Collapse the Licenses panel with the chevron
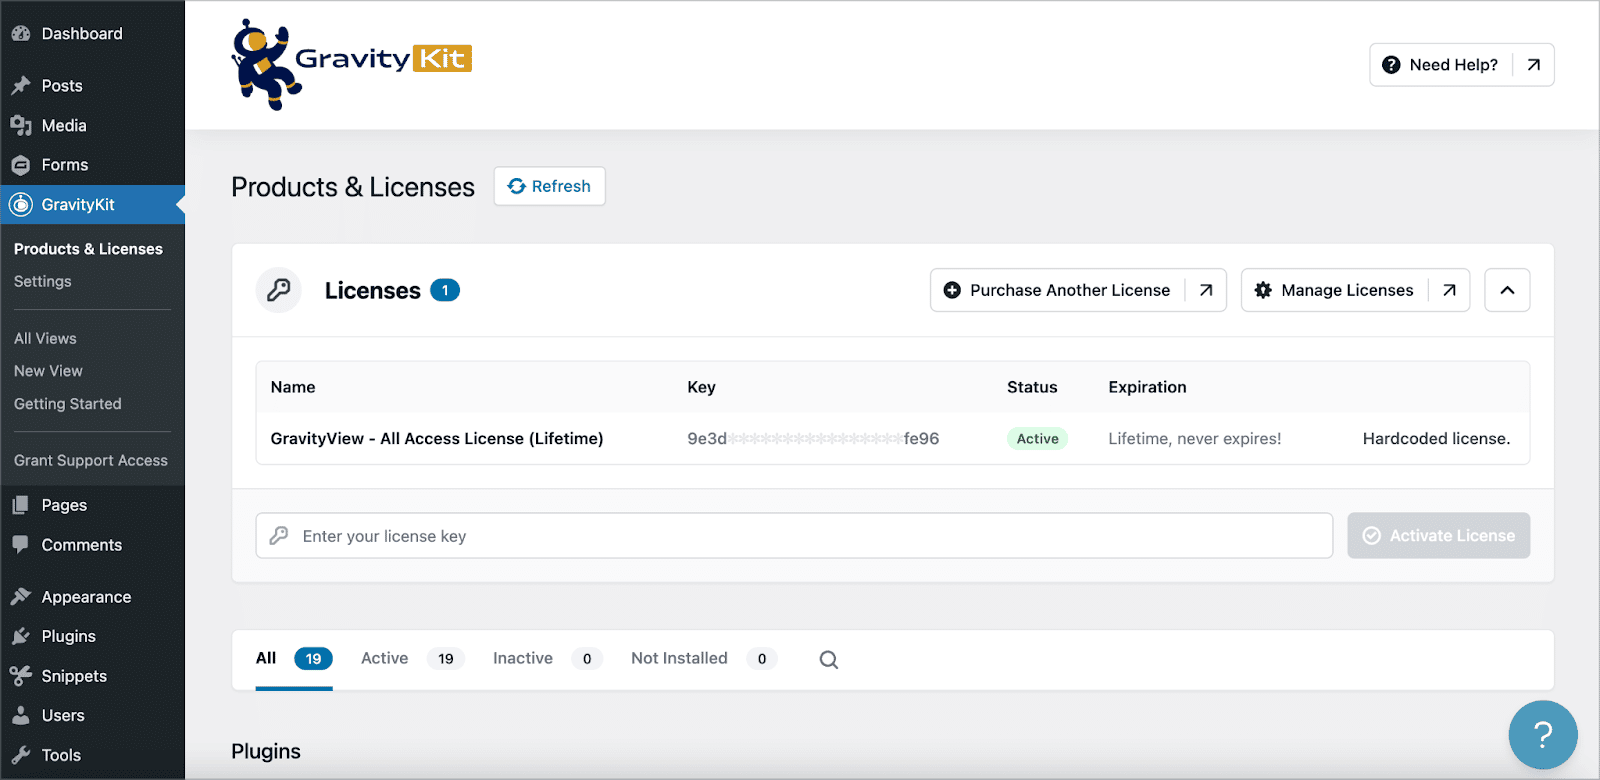Screen dimensions: 1600x780 pyautogui.click(x=1507, y=290)
